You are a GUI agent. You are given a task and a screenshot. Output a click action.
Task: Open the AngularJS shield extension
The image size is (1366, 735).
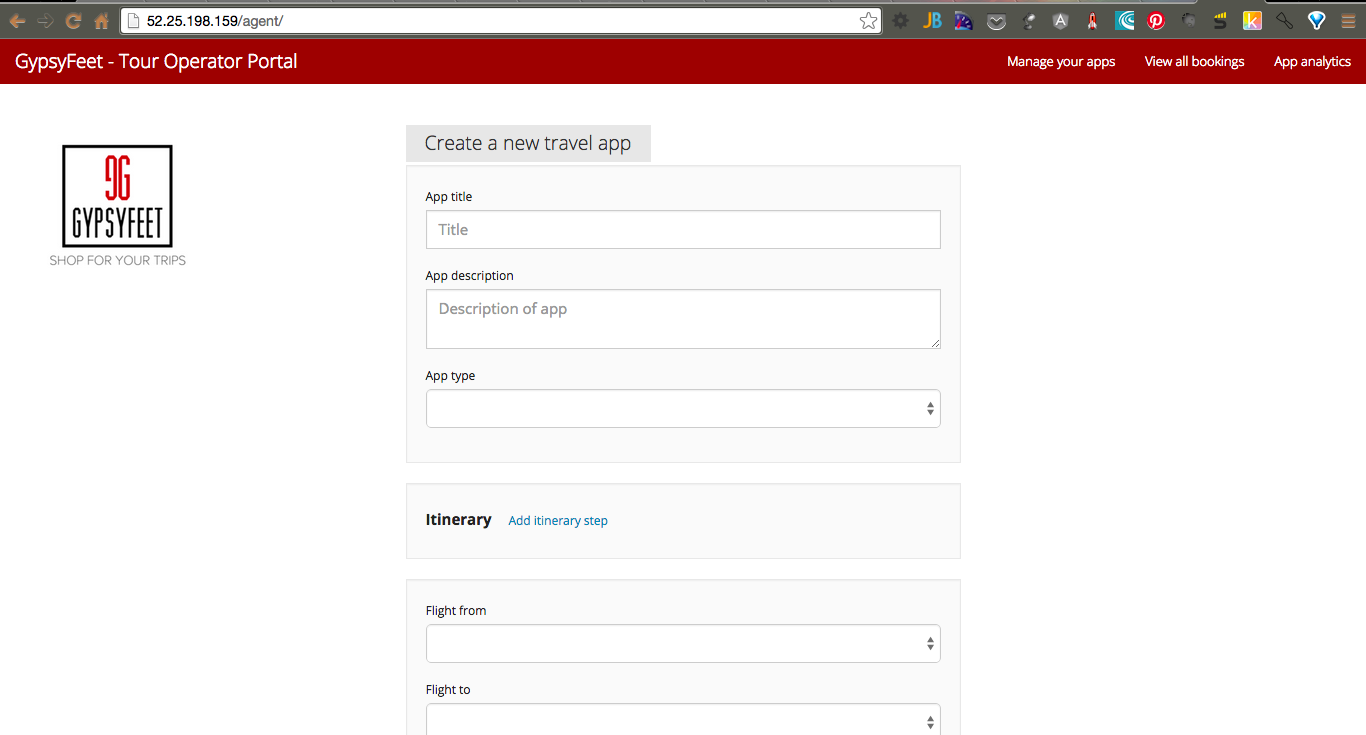1060,20
